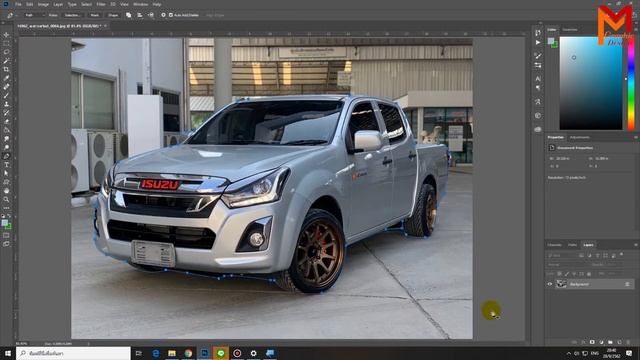
Task: Open the Properties panel flyout menu
Action: (636, 138)
